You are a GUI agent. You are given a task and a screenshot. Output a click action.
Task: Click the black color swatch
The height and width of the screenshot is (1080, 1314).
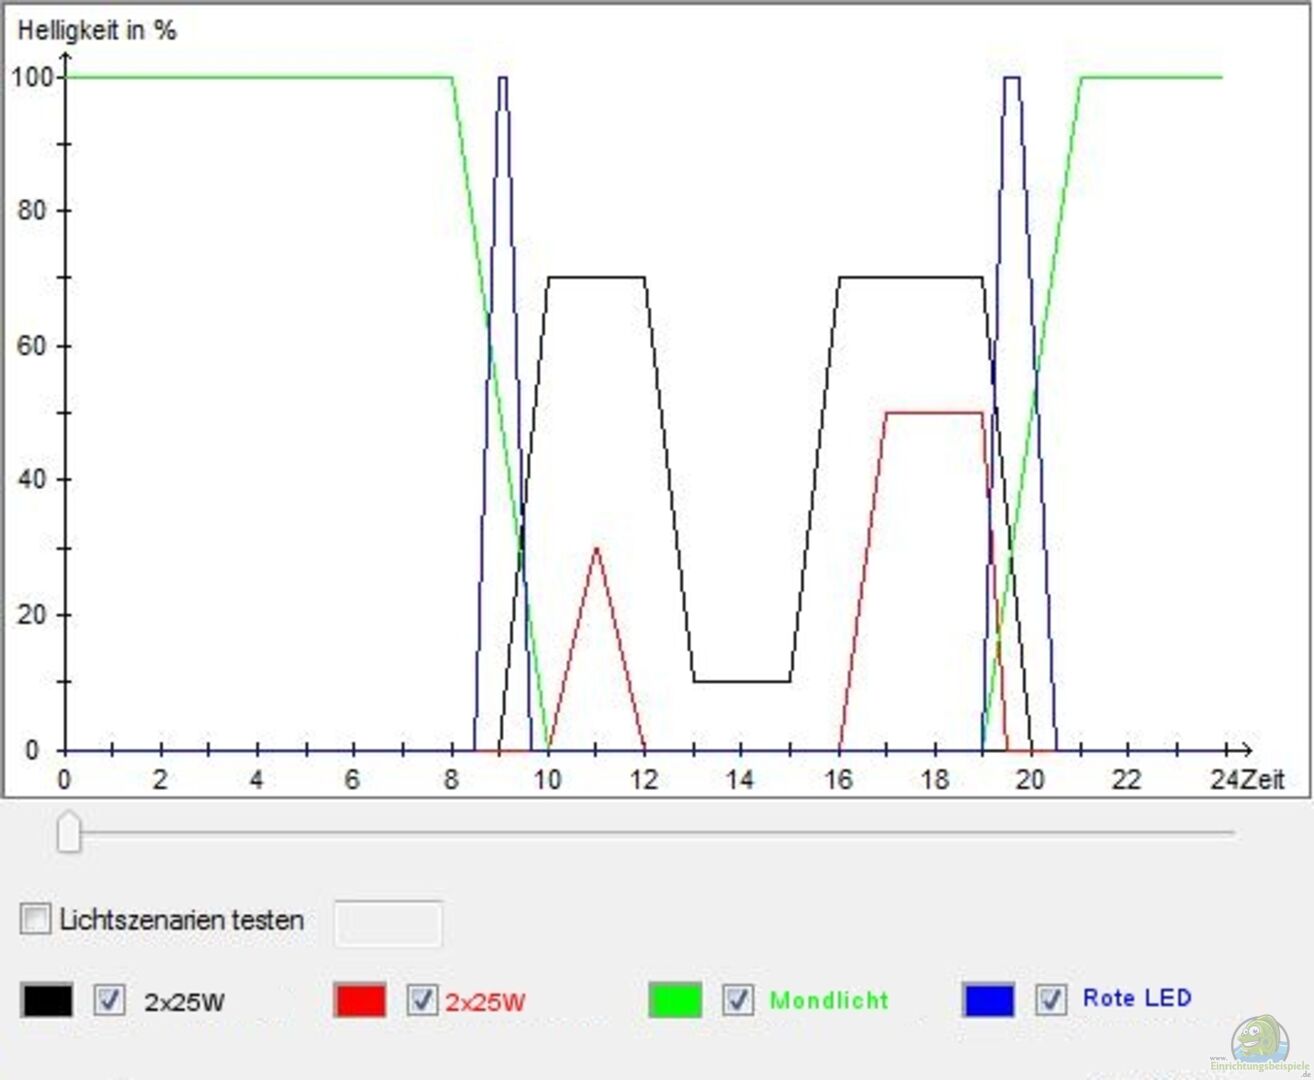tap(47, 1000)
